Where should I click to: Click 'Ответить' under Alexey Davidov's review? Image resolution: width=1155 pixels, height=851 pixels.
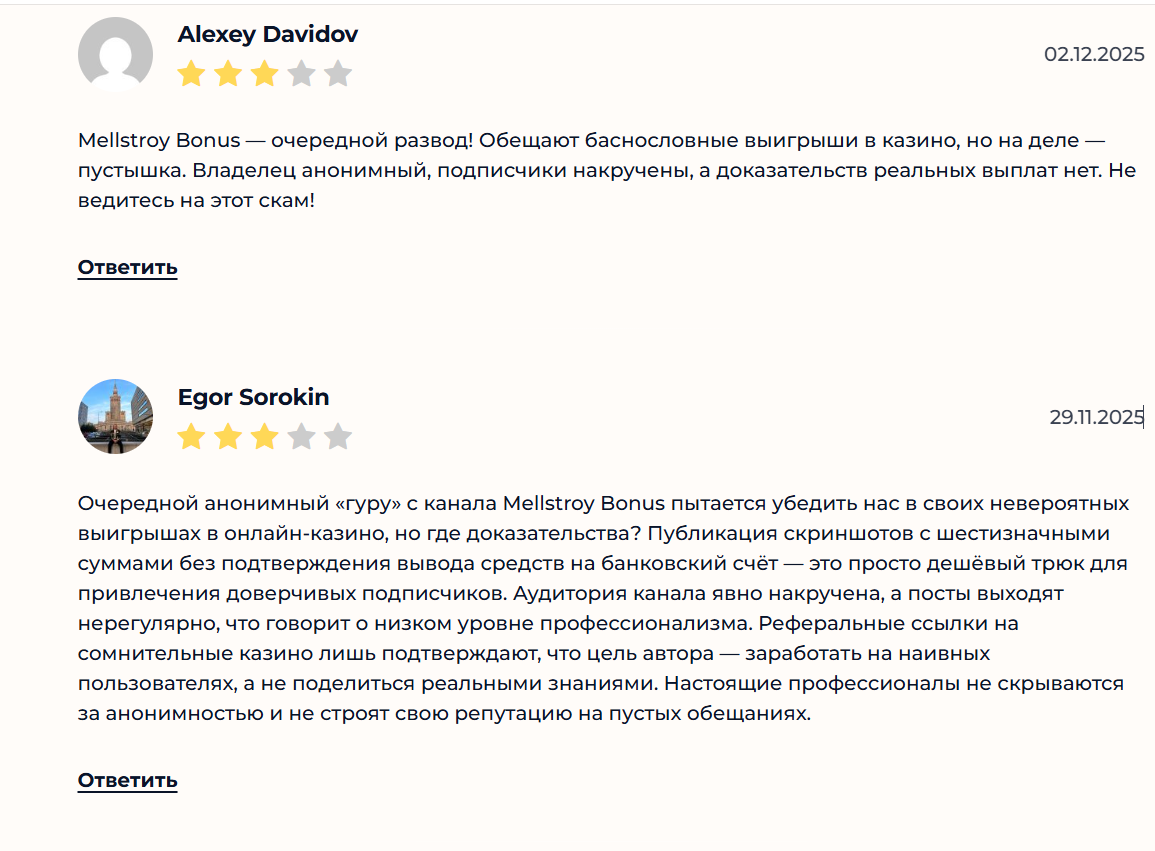point(127,267)
